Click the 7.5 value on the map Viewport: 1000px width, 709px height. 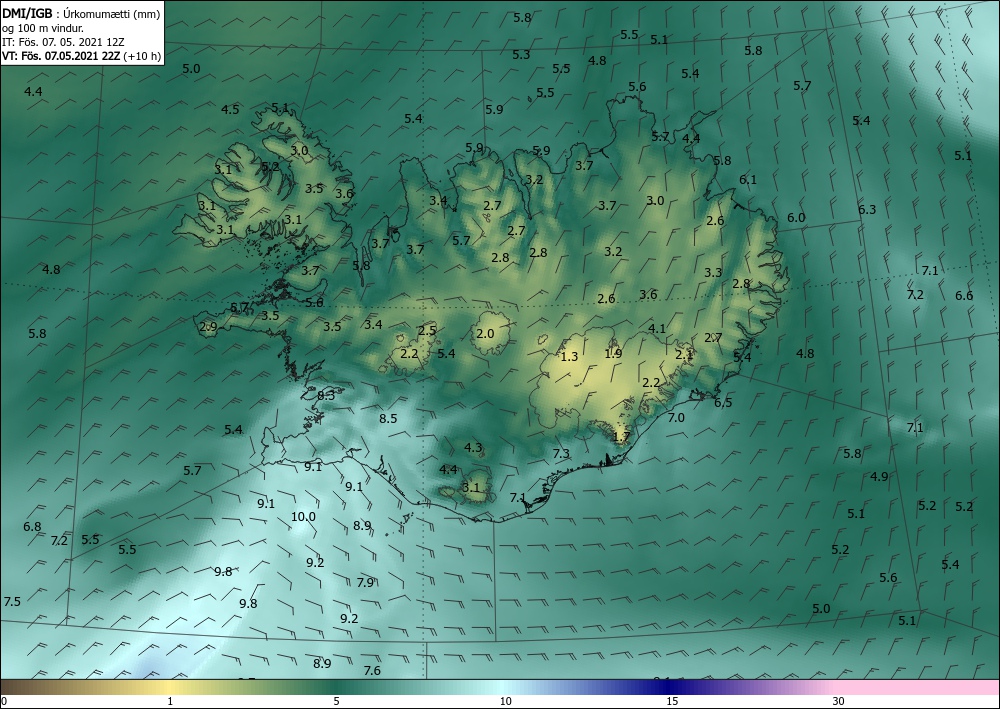[12, 601]
